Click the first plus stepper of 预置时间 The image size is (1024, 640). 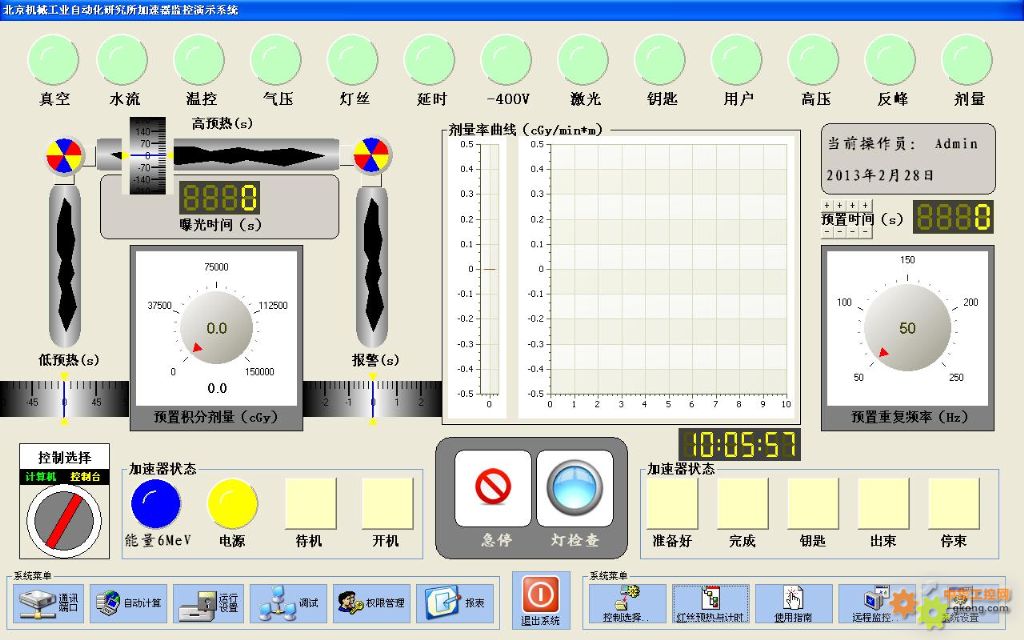827,205
